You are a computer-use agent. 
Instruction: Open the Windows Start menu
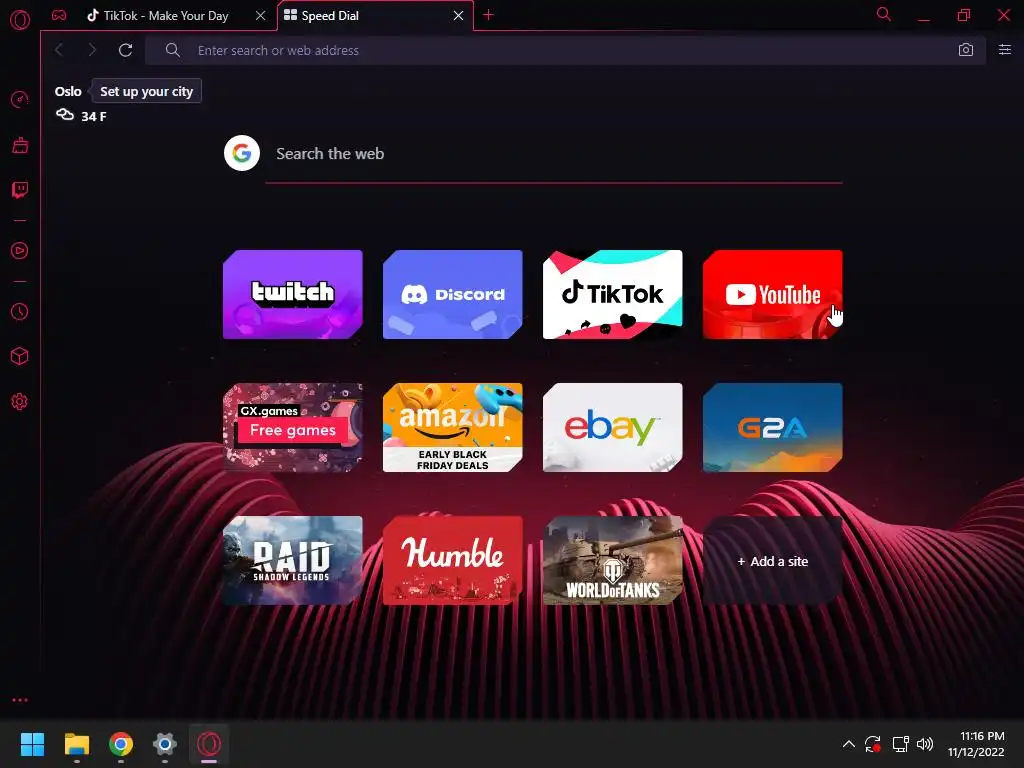pos(32,744)
